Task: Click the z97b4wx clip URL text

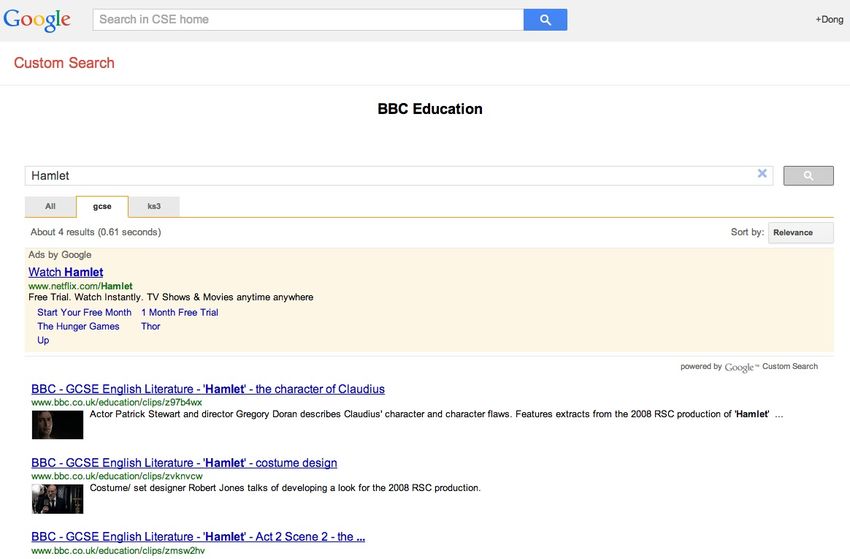Action: [117, 402]
